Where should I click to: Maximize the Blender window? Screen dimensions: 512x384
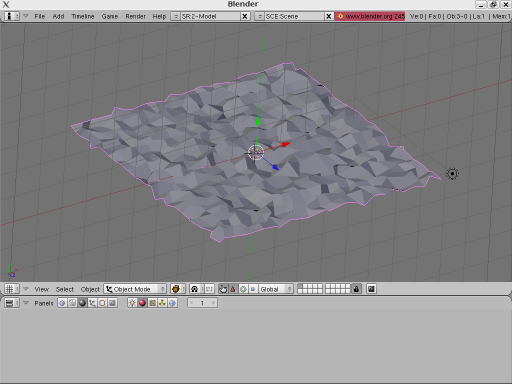click(x=494, y=4)
